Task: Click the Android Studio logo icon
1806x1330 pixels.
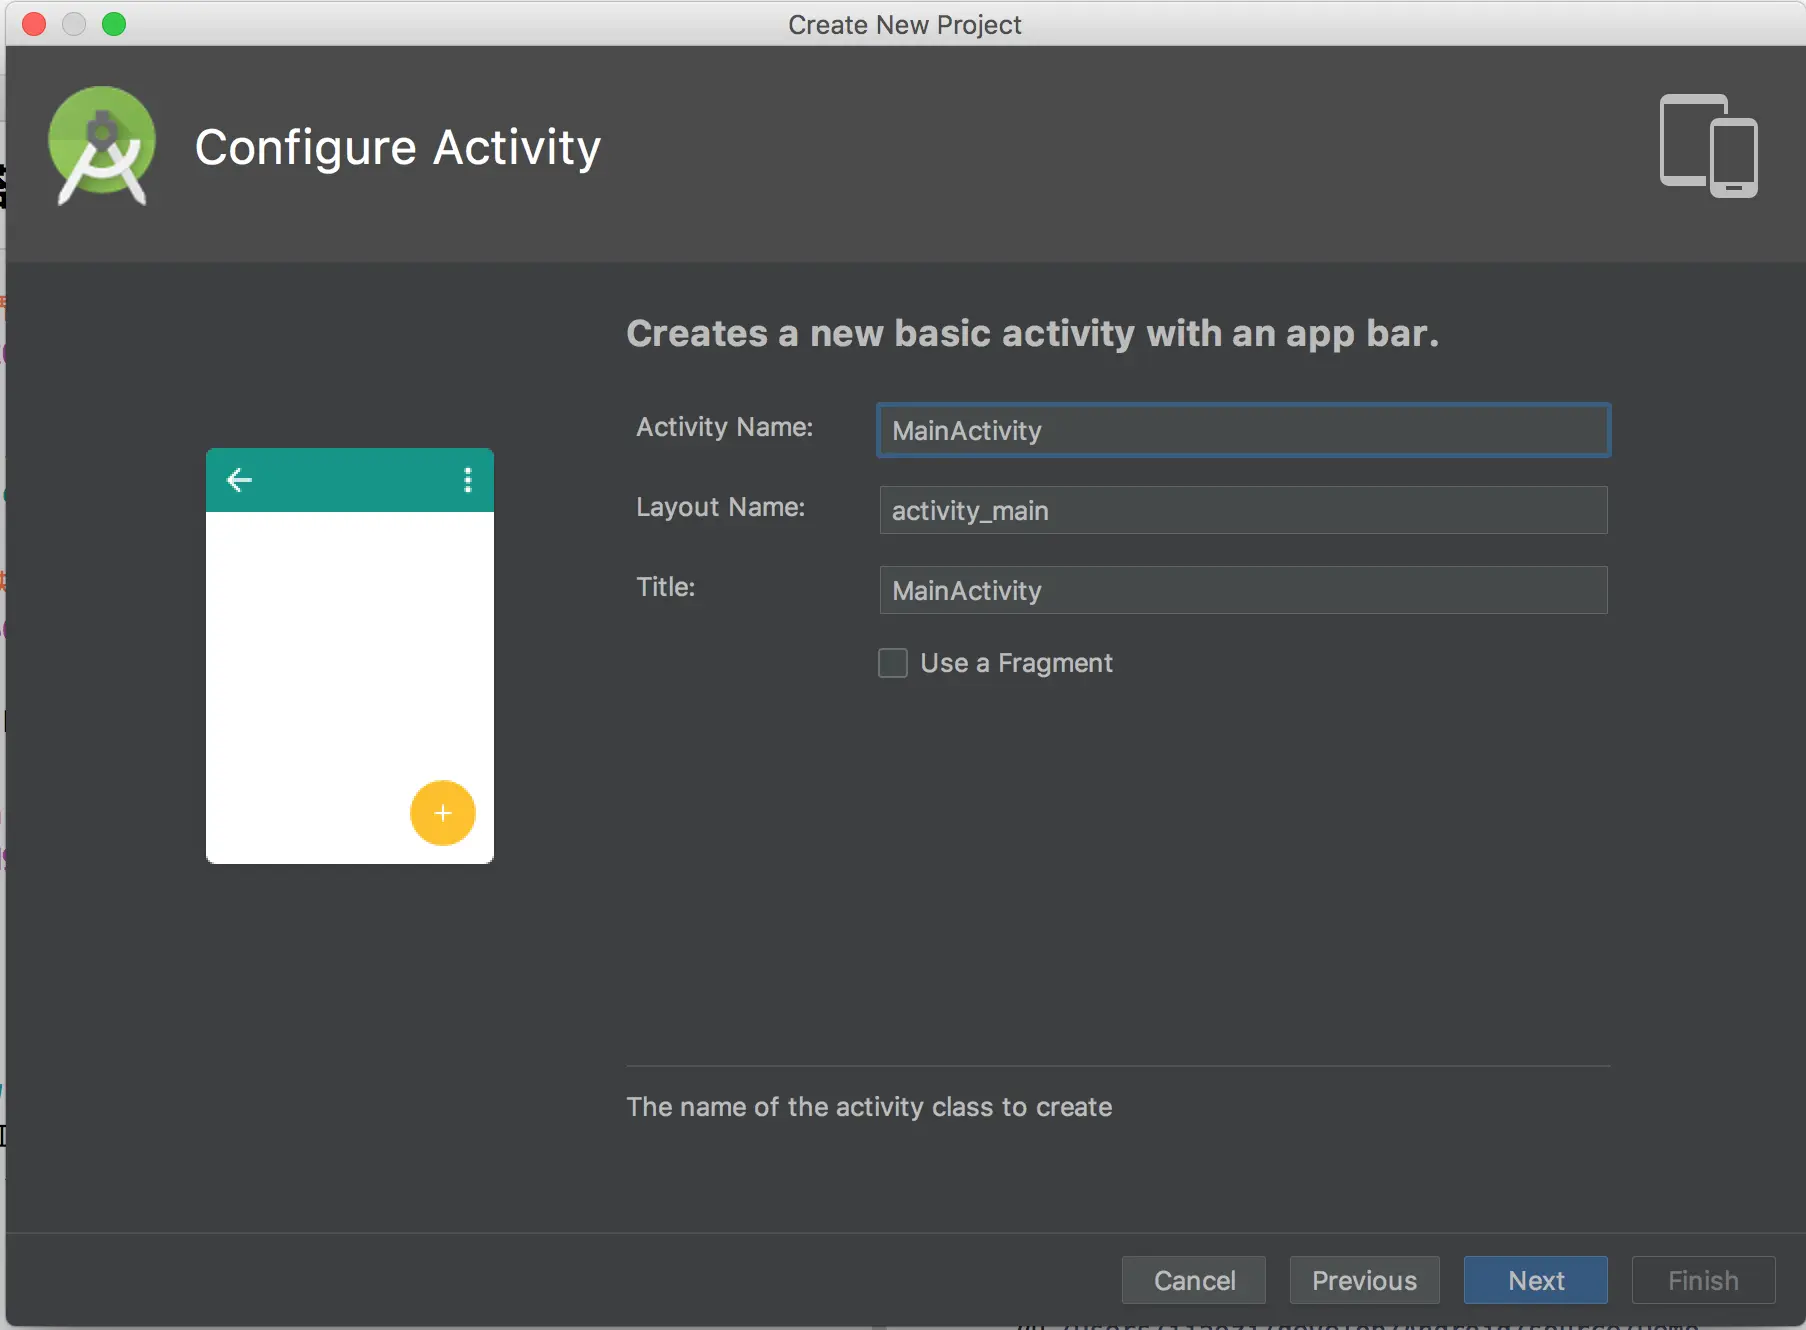Action: pos(102,146)
